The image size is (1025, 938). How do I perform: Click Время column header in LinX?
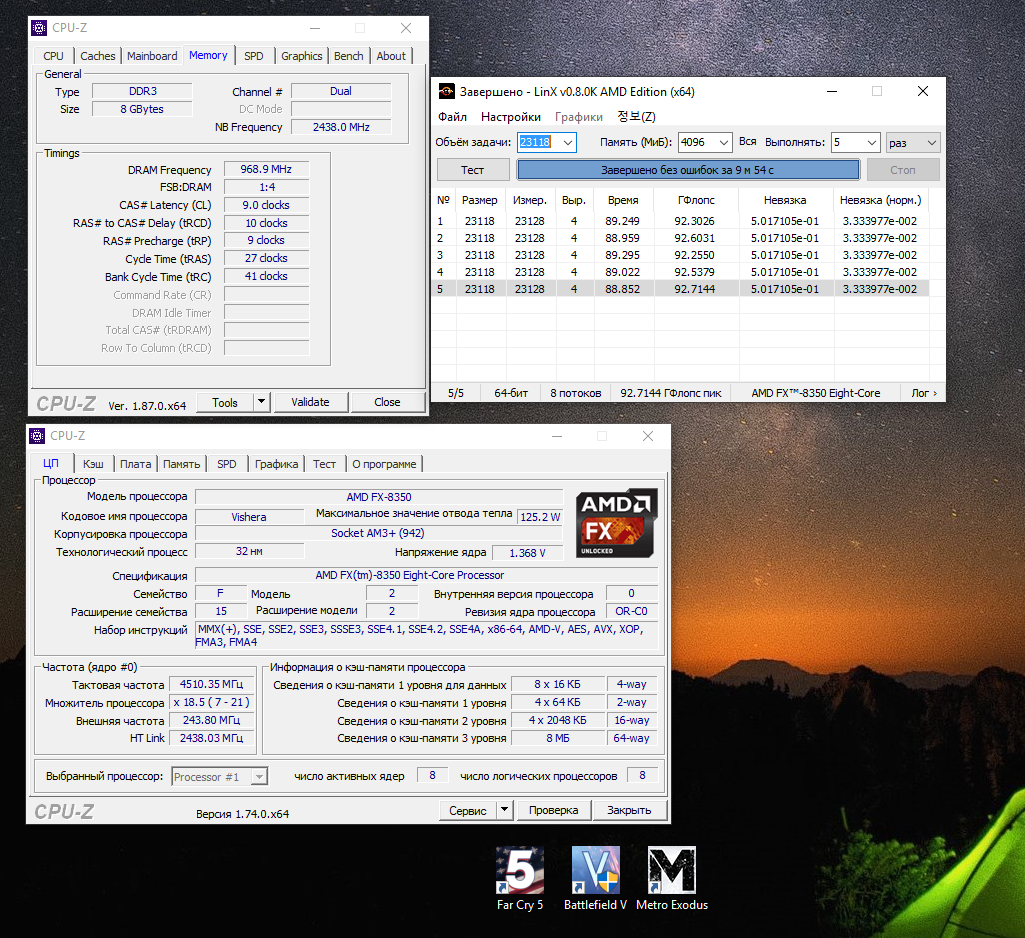(623, 200)
